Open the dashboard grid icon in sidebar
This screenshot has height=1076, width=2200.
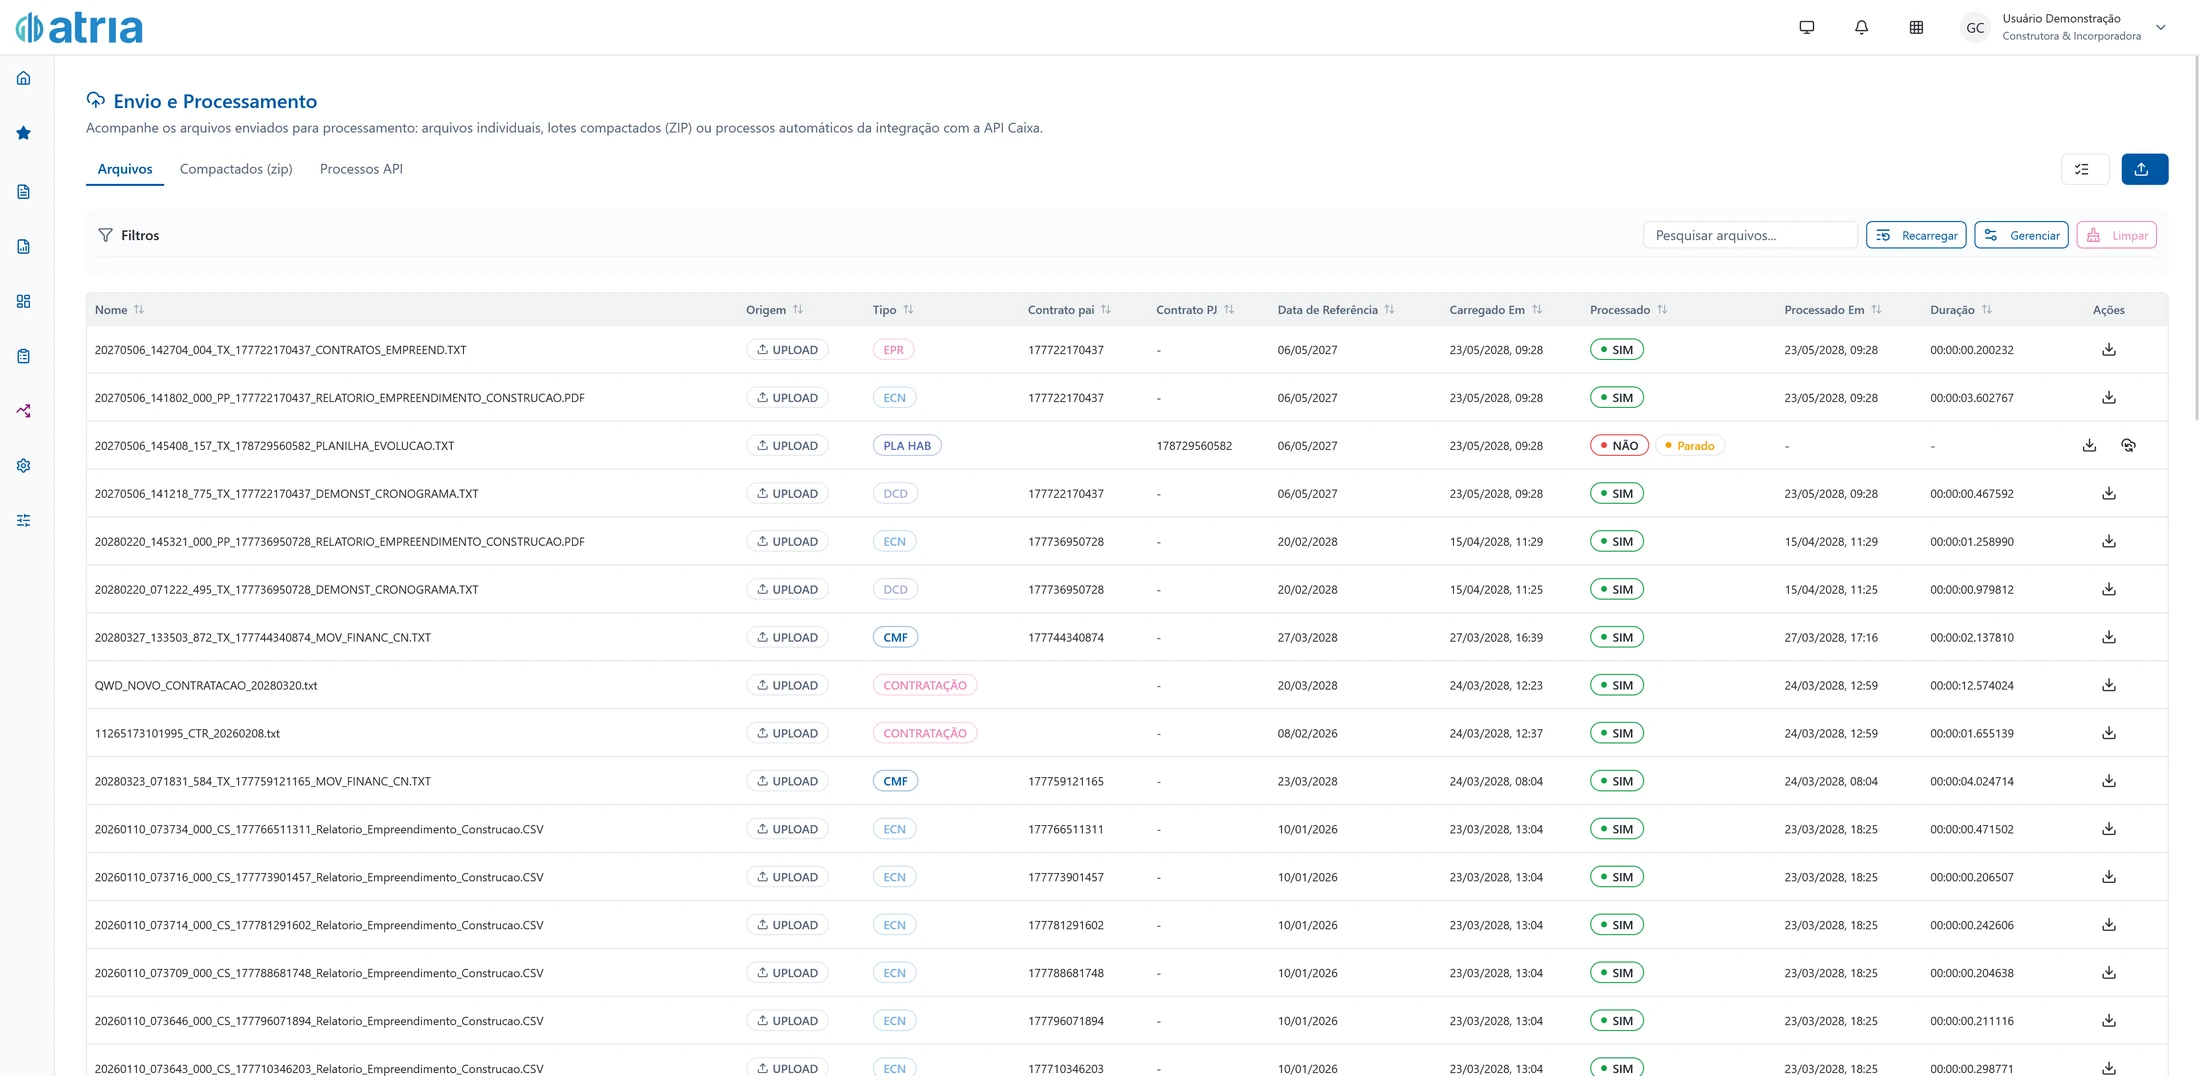coord(23,301)
